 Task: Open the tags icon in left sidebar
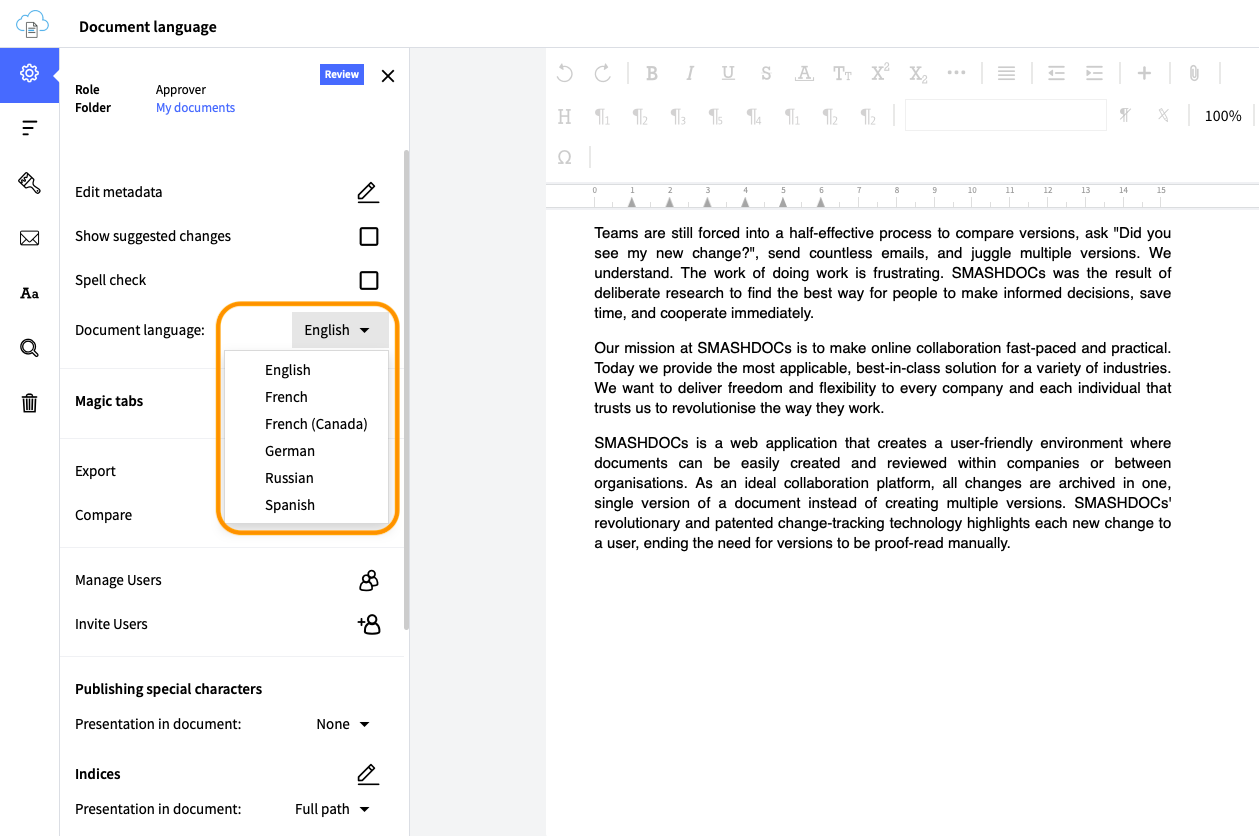click(30, 183)
